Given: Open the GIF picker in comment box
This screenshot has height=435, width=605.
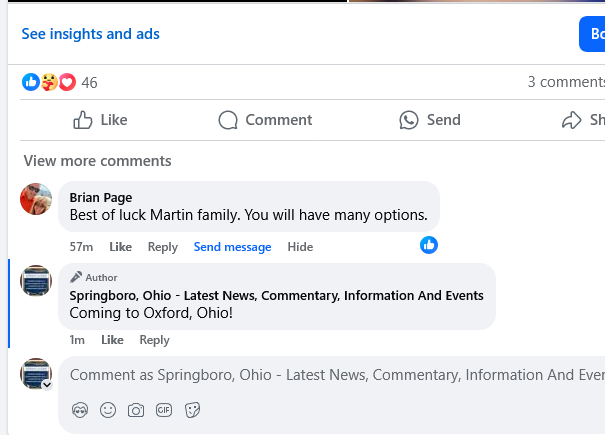Looking at the screenshot, I should click(x=164, y=410).
